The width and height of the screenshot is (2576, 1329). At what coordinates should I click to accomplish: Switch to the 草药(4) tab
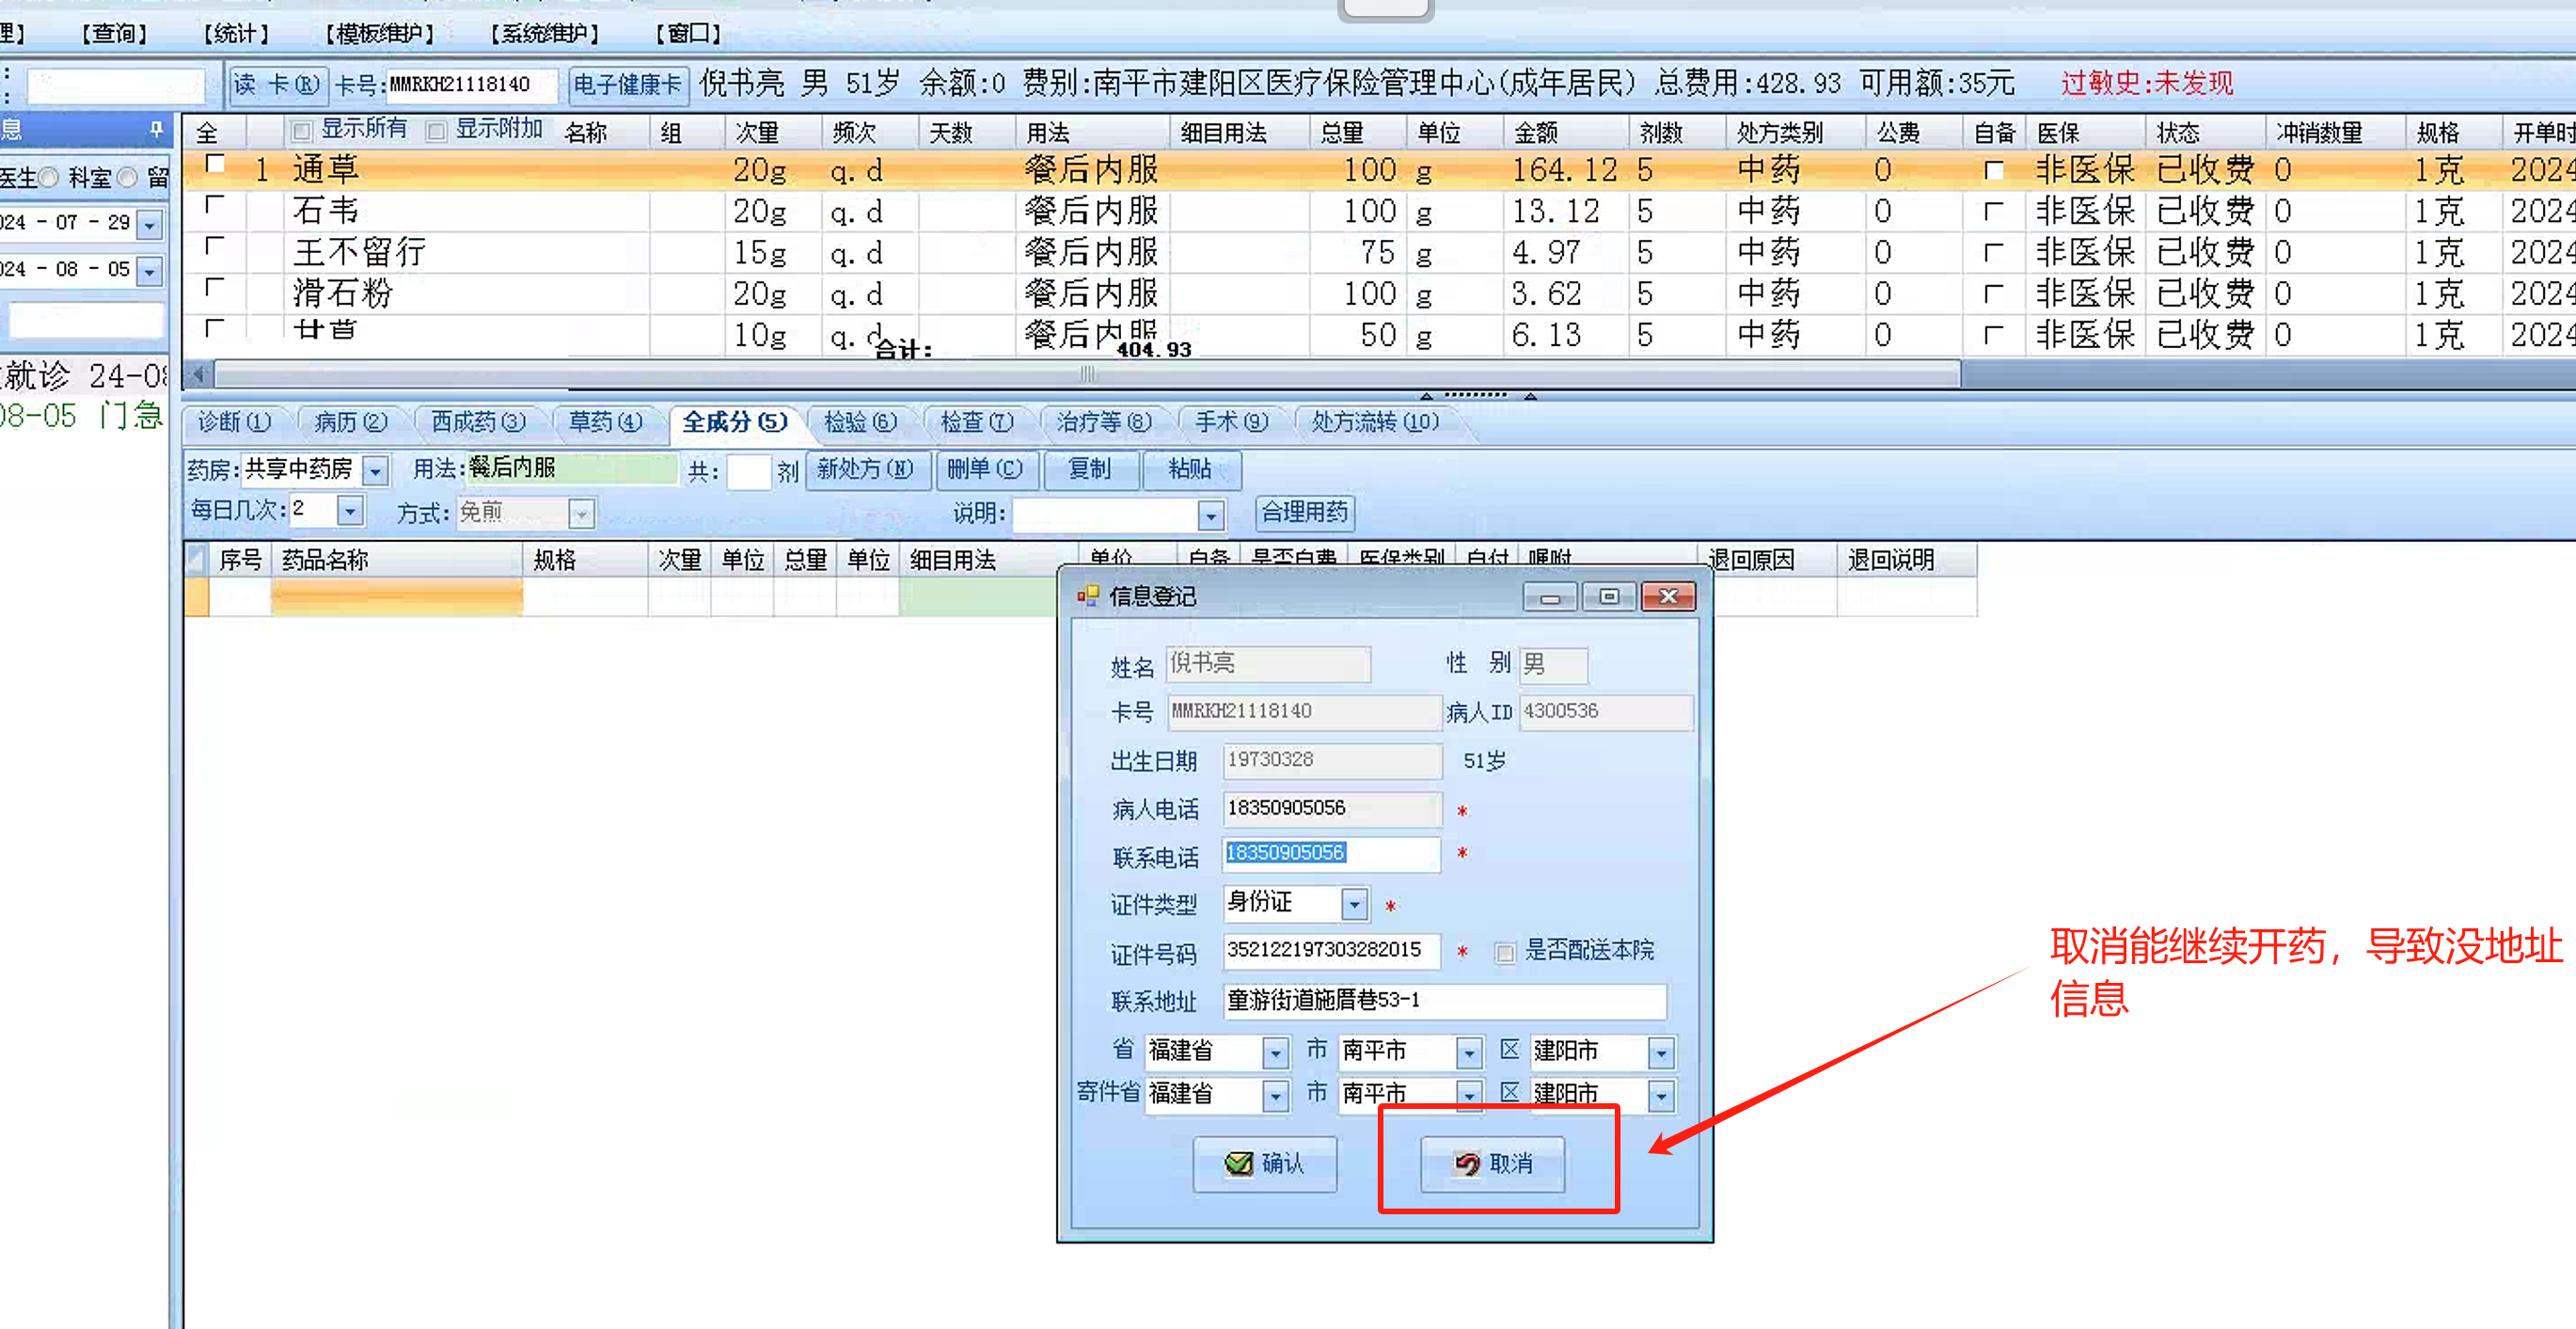point(604,422)
